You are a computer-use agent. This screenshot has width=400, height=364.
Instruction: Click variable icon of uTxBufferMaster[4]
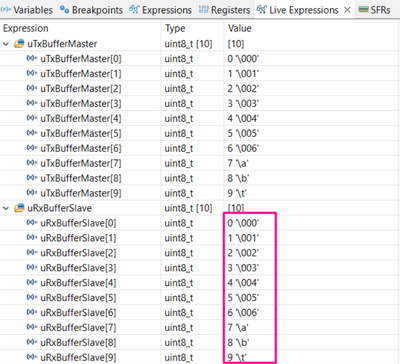(31, 118)
